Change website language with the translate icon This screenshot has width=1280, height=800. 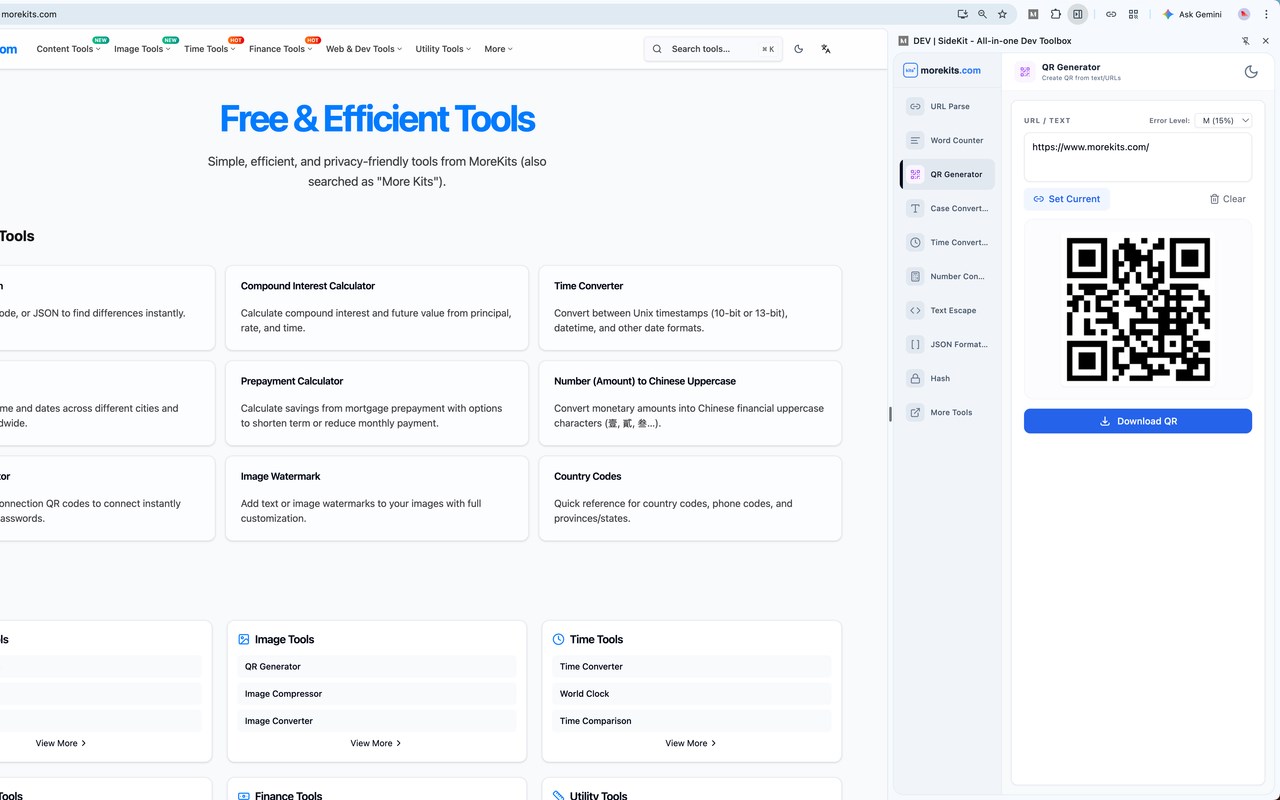tap(826, 48)
